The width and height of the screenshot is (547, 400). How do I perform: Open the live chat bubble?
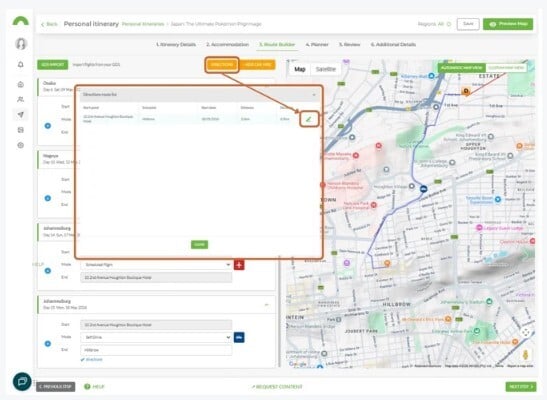pos(22,382)
